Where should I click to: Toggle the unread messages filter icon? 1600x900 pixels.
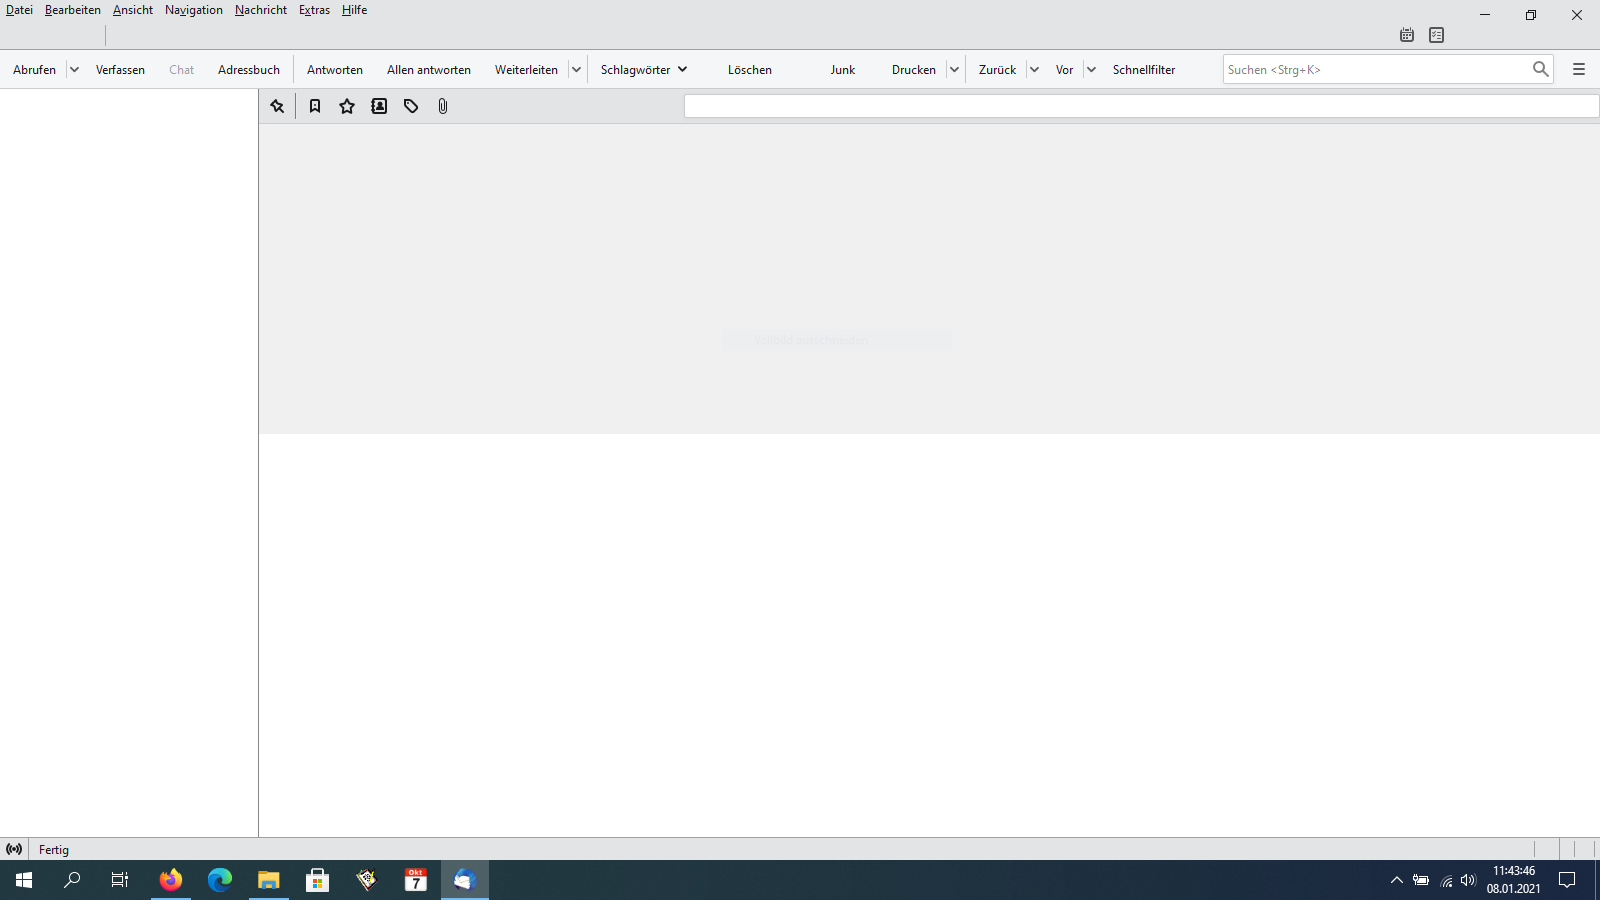(x=315, y=106)
